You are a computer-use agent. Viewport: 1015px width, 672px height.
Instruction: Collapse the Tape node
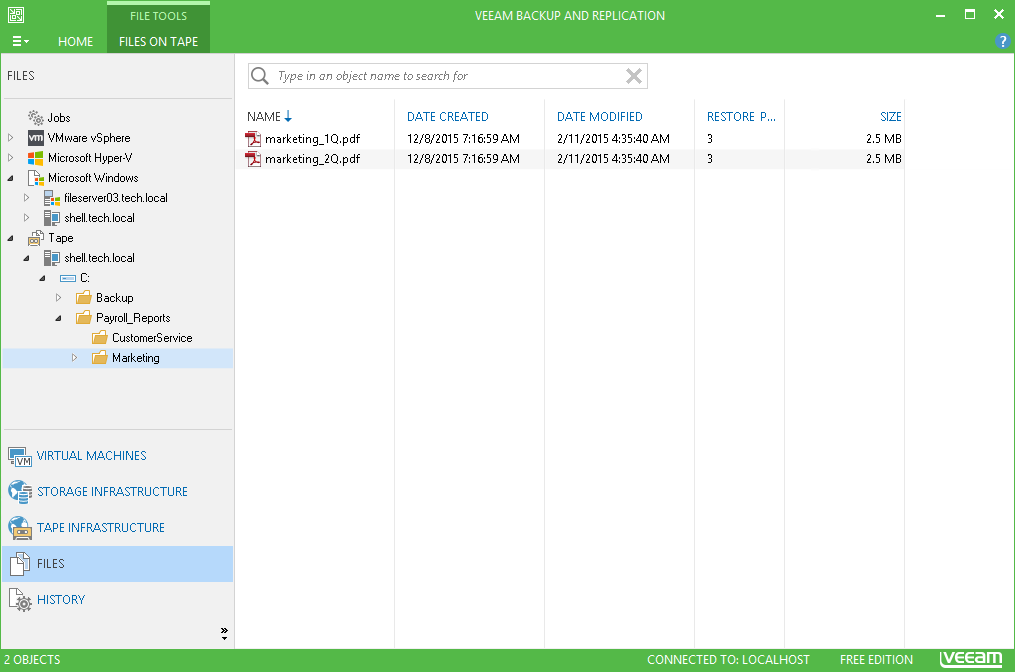[10, 238]
